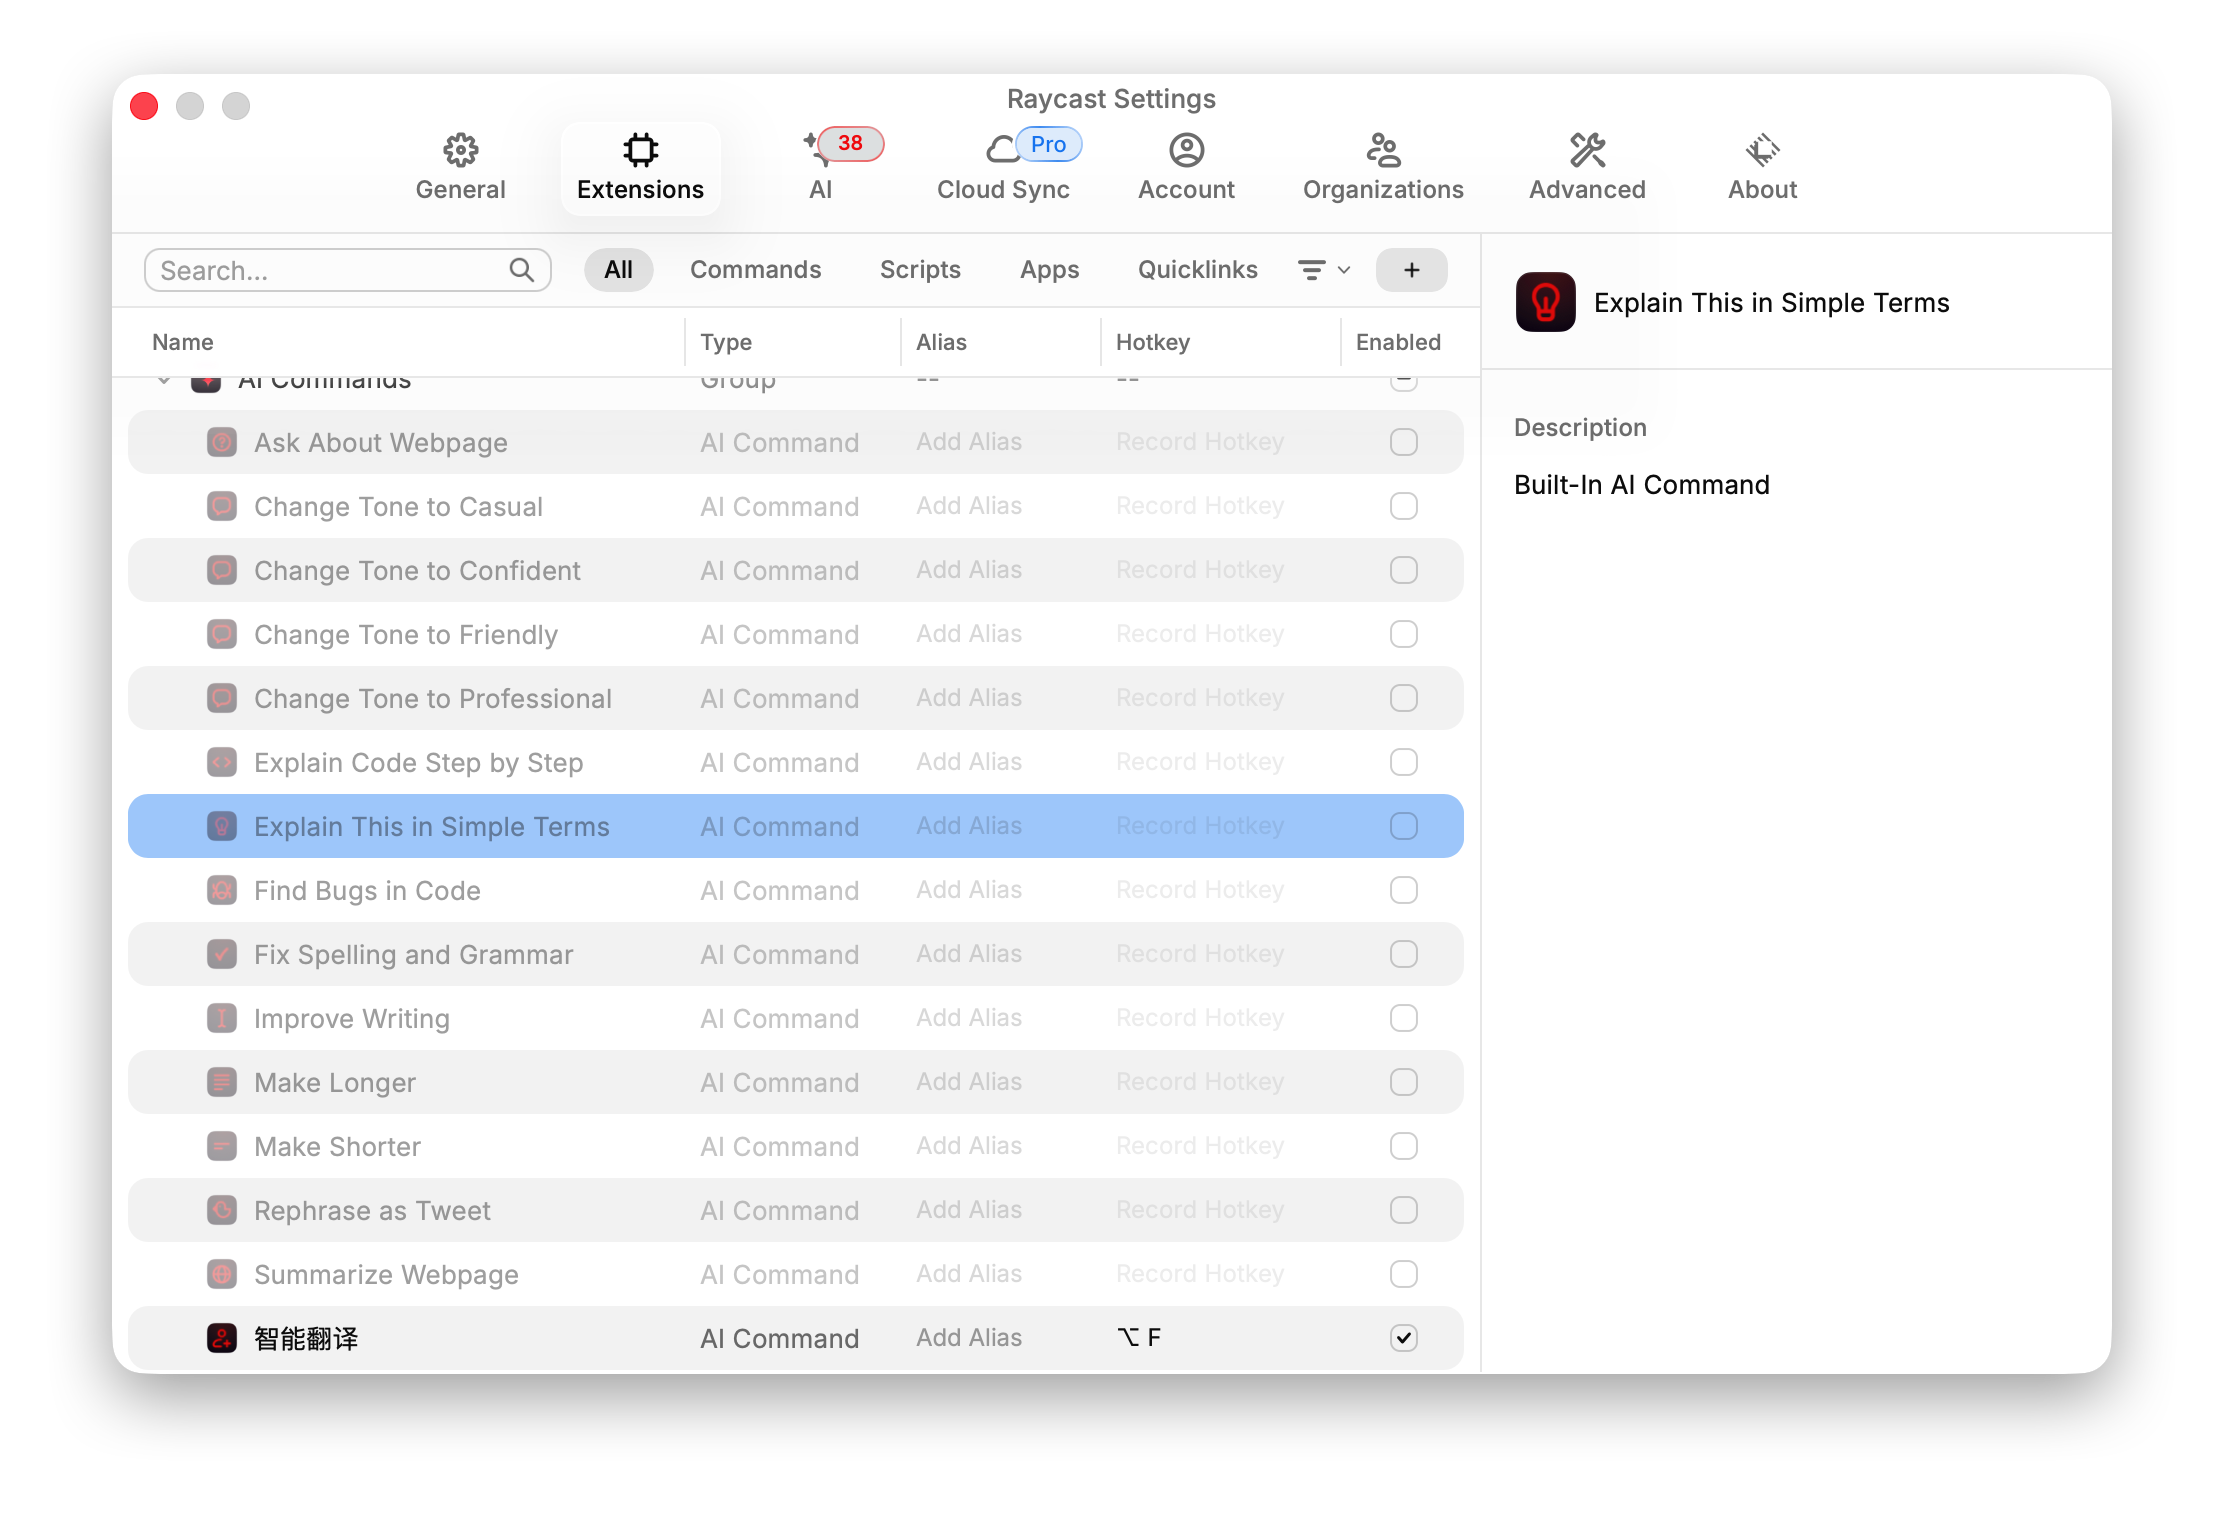Click the Improve Writing icon
The height and width of the screenshot is (1524, 2224).
(x=222, y=1018)
